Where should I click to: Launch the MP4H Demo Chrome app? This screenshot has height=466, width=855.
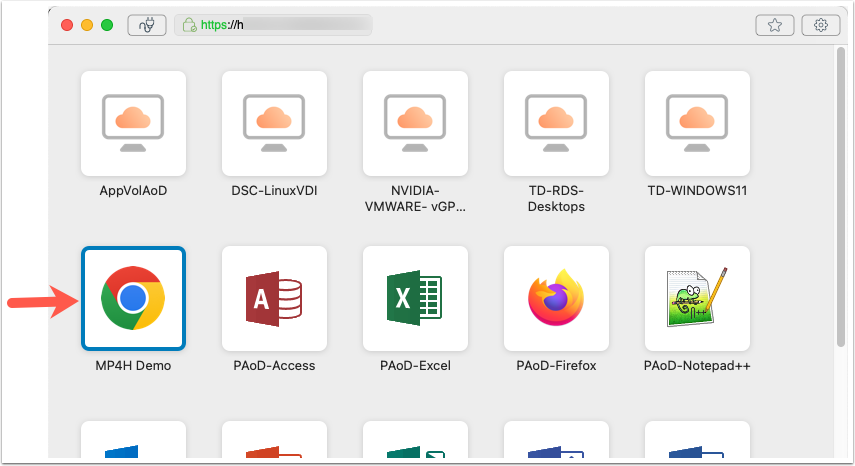[x=133, y=298]
